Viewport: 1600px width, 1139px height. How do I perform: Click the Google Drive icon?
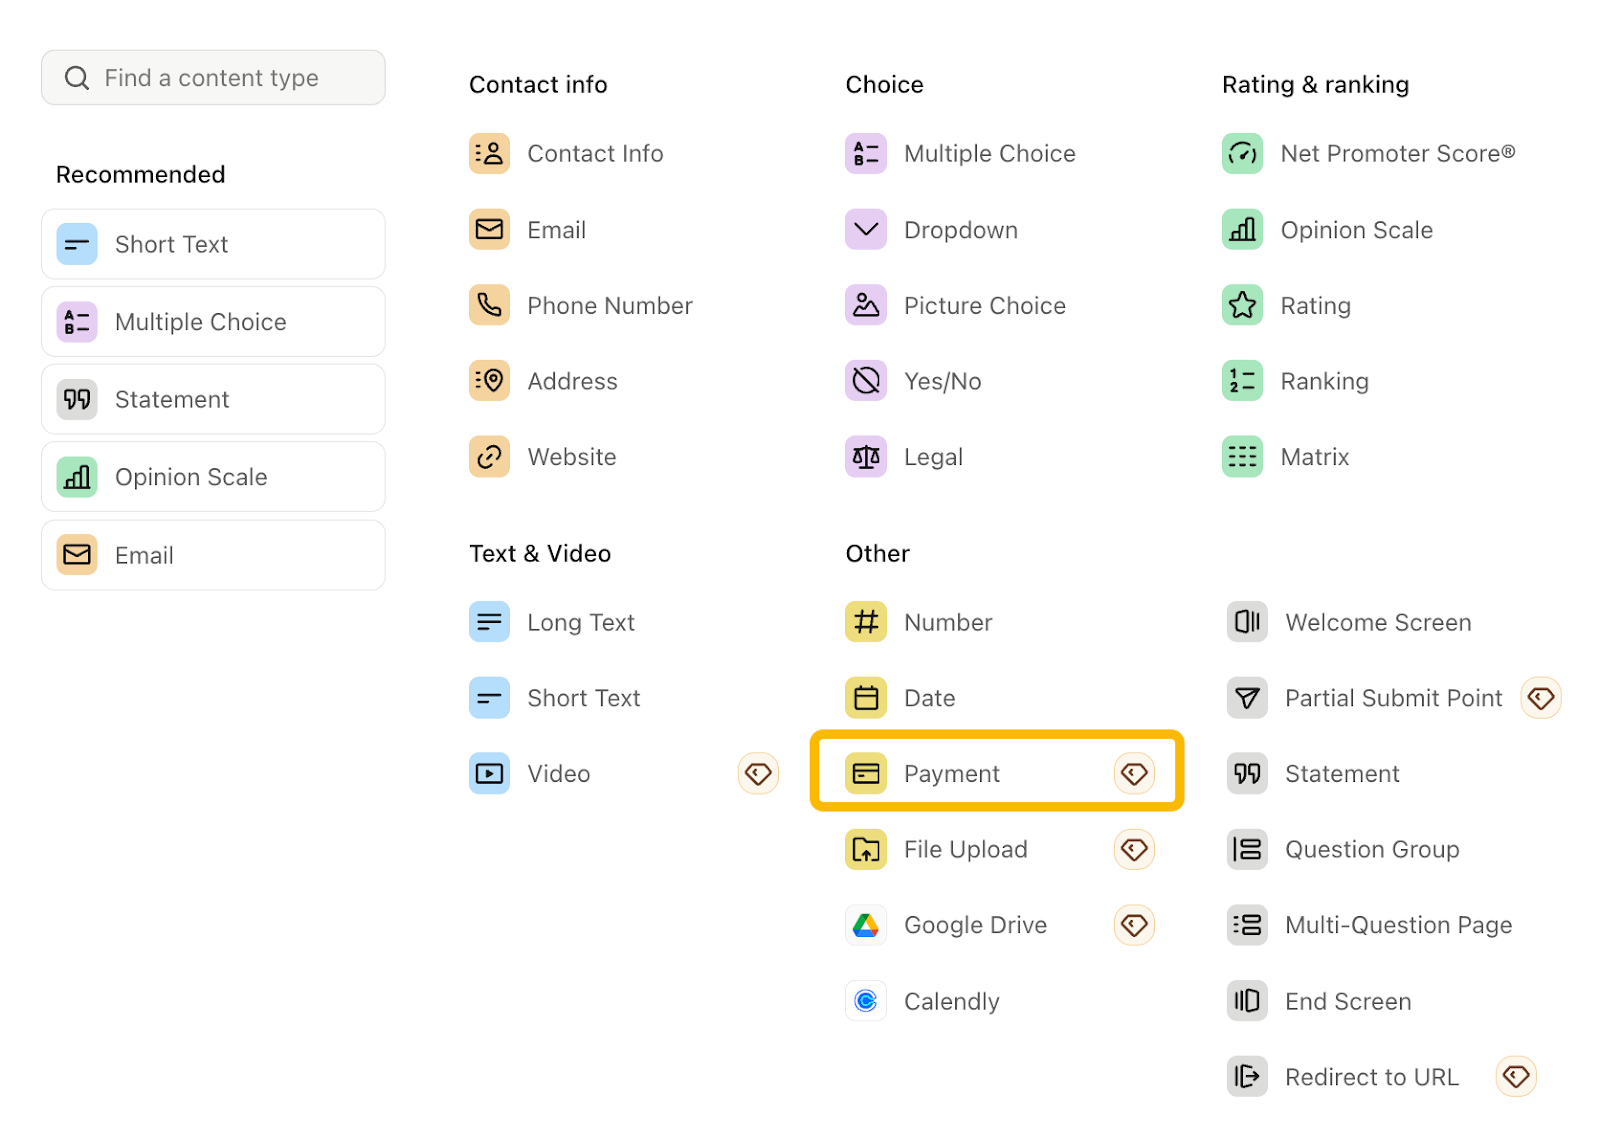(x=866, y=926)
